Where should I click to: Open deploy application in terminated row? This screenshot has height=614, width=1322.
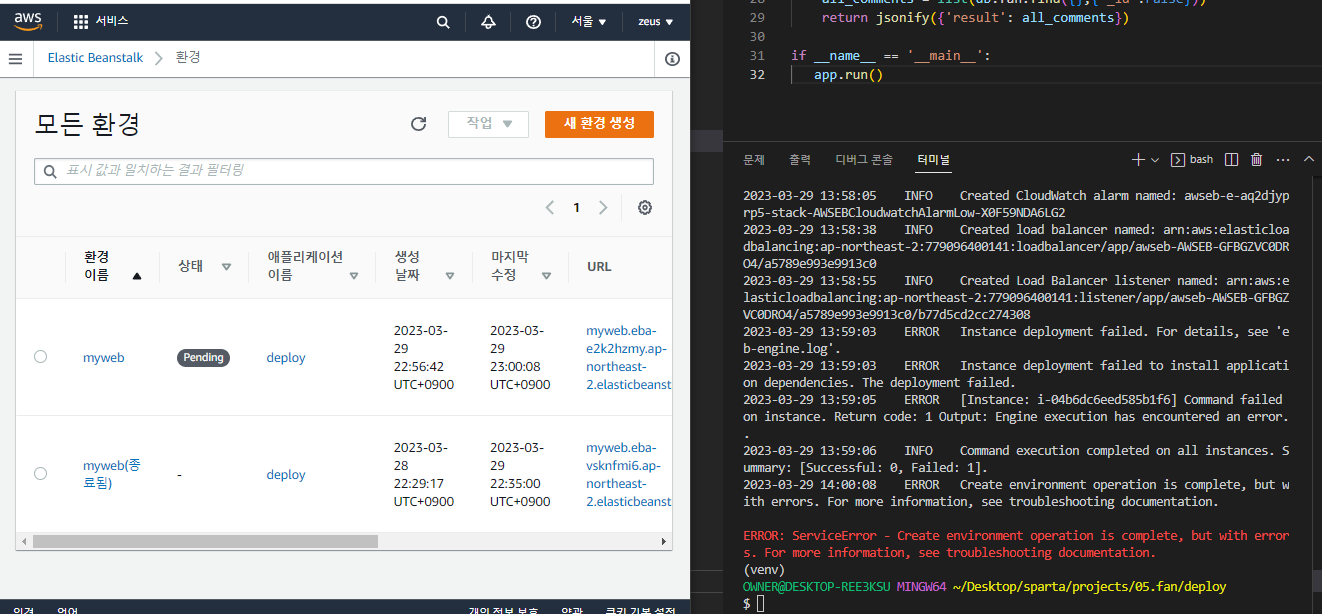click(x=286, y=475)
